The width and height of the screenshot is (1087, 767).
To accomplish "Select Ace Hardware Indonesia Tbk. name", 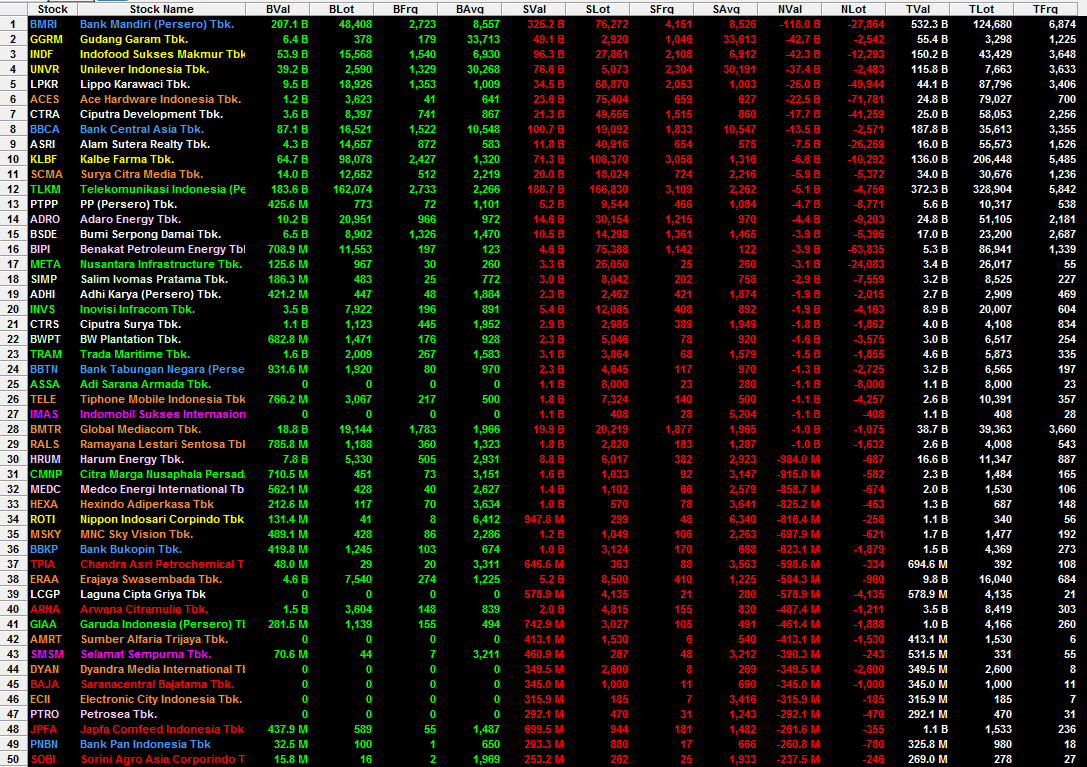I will 160,99.
